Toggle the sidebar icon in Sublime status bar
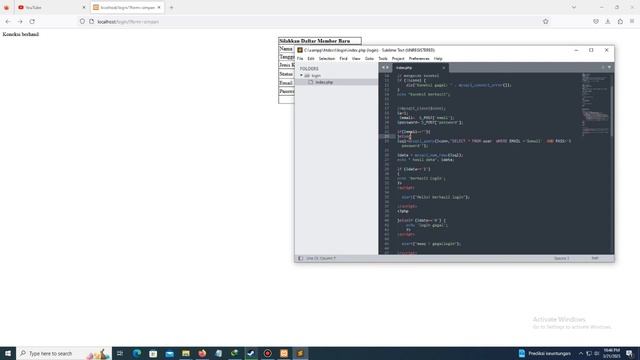The image size is (640, 360). click(300, 258)
